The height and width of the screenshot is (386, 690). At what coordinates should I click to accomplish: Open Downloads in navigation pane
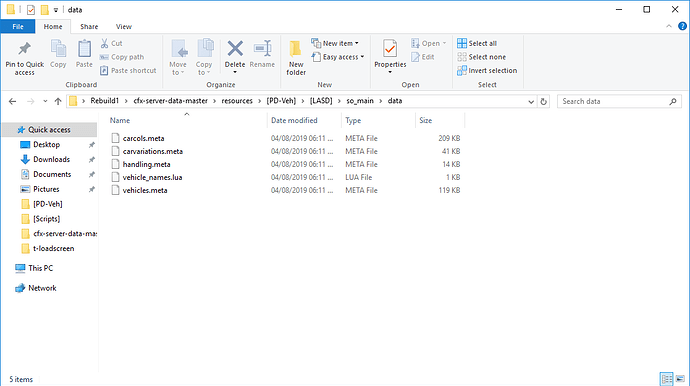(x=51, y=159)
